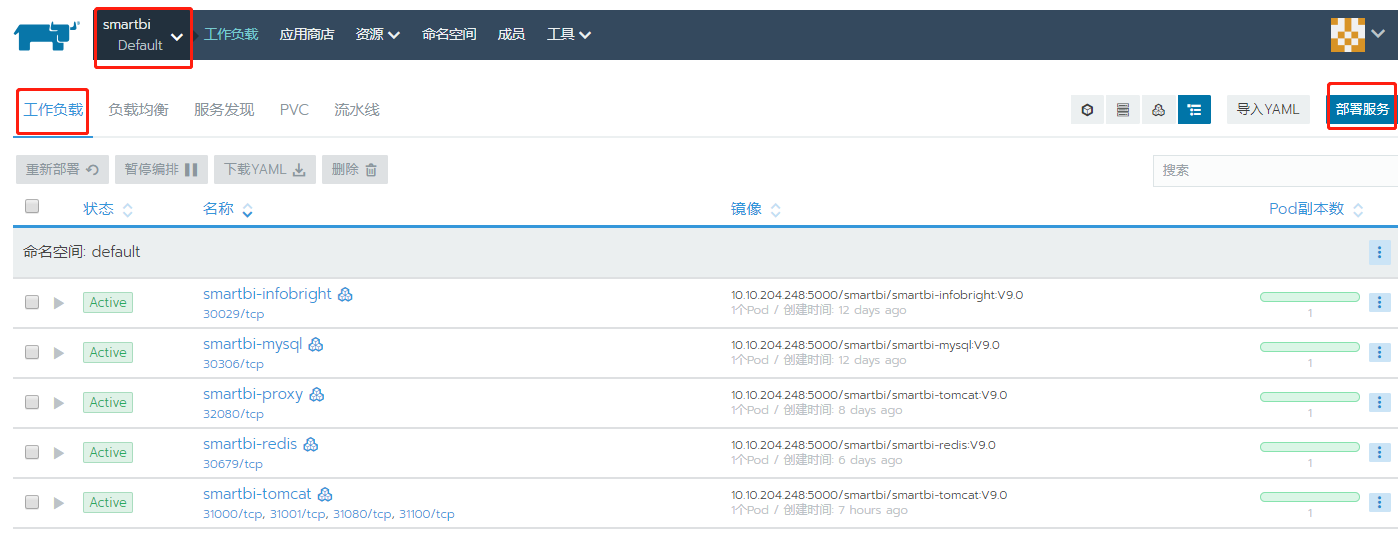Image resolution: width=1398 pixels, height=534 pixels.
Task: Sort by Pod副本数 column arrows
Action: (1357, 210)
